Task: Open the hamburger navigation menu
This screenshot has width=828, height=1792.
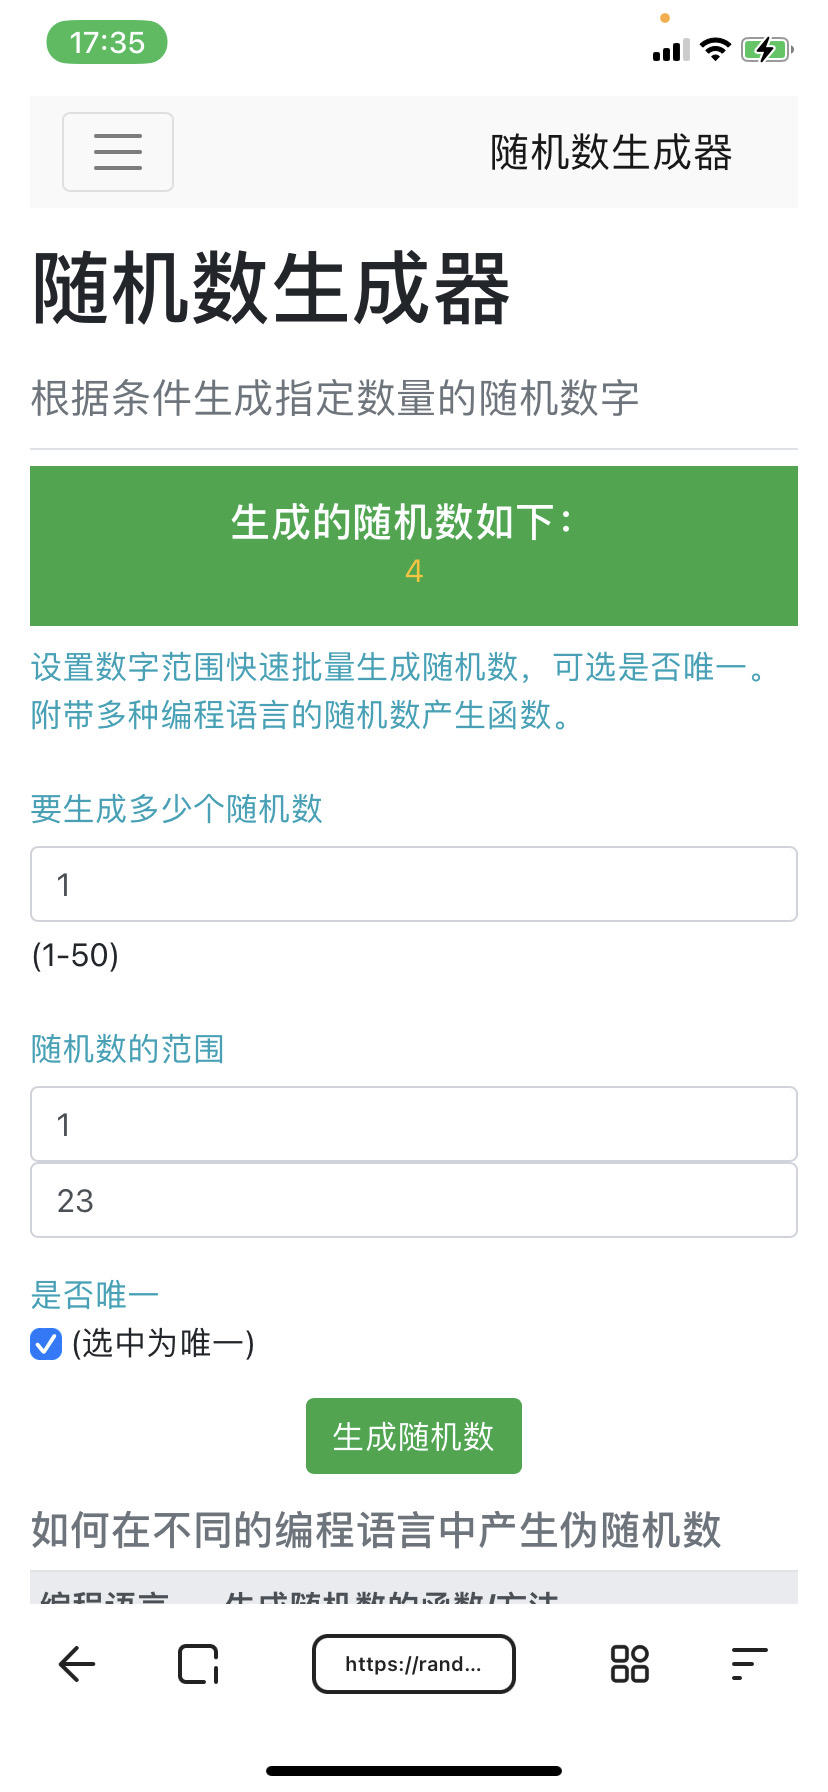Action: pos(118,152)
